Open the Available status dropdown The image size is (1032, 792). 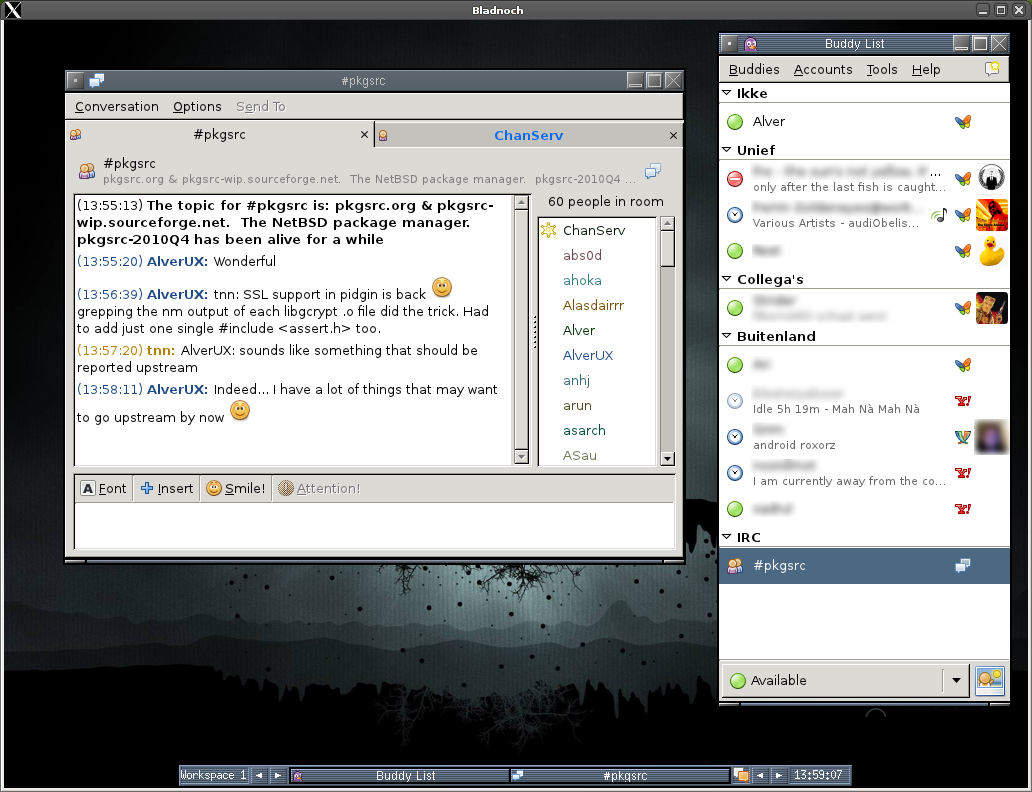click(956, 680)
